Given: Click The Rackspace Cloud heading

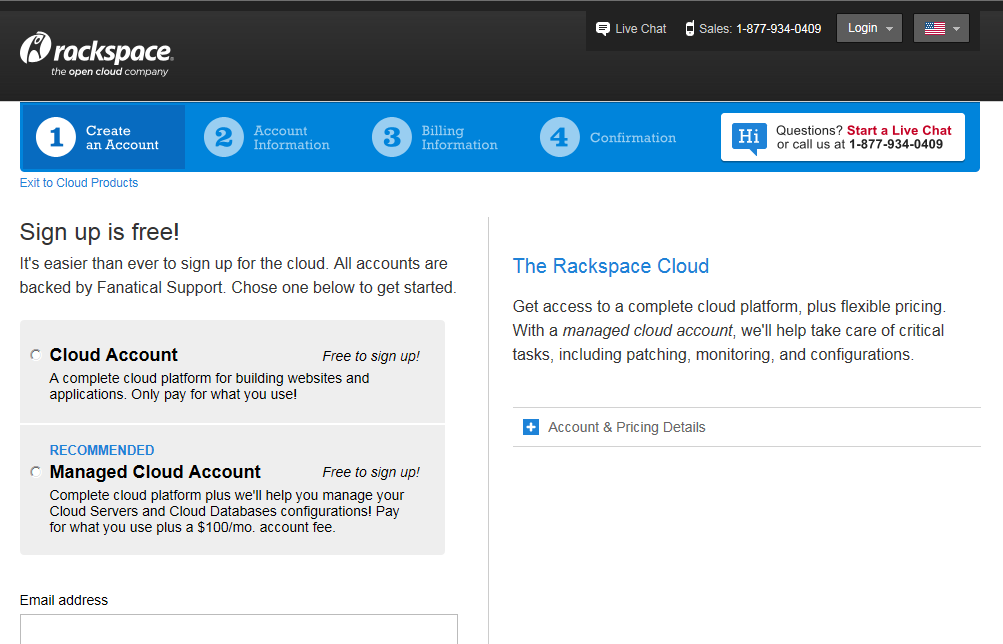Looking at the screenshot, I should [x=611, y=266].
